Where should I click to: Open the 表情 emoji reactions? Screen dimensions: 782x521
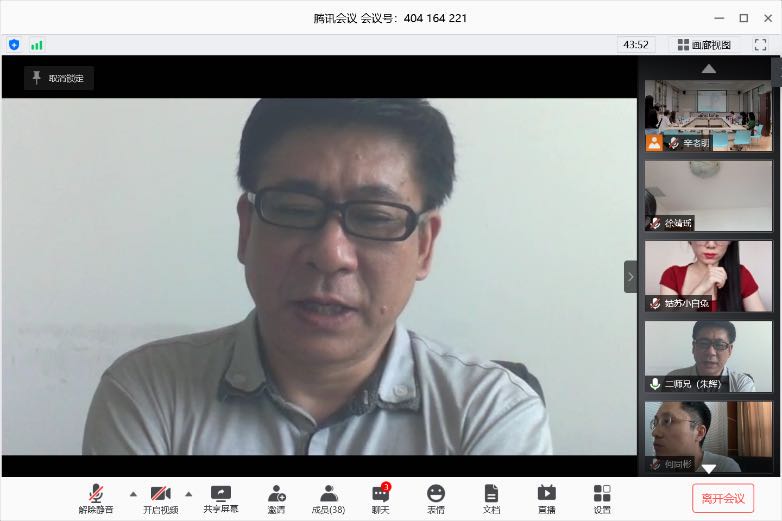pyautogui.click(x=436, y=498)
